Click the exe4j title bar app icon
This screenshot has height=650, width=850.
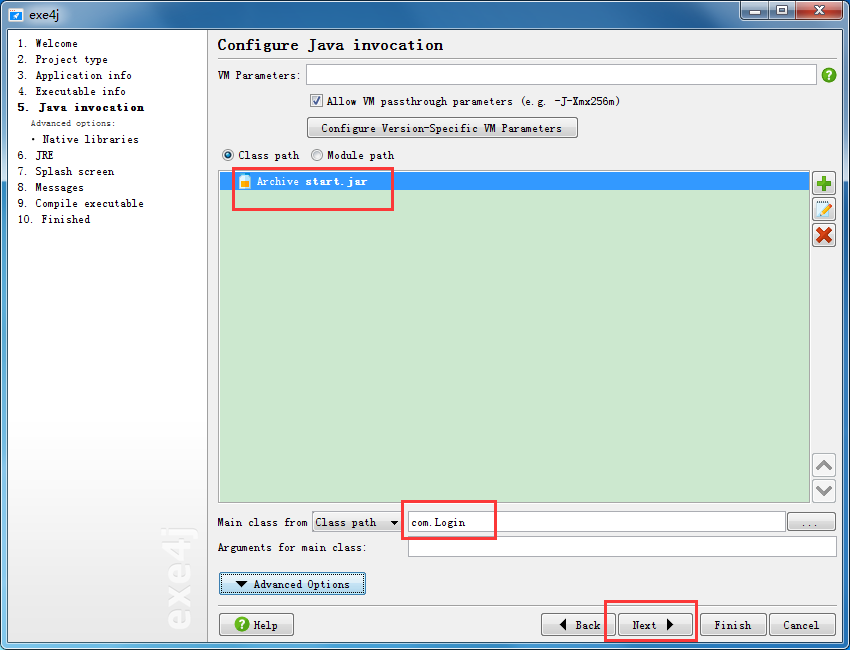16,15
